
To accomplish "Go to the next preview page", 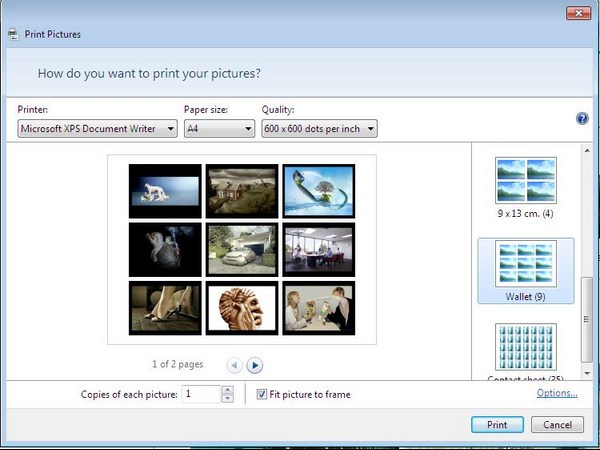I will click(254, 365).
